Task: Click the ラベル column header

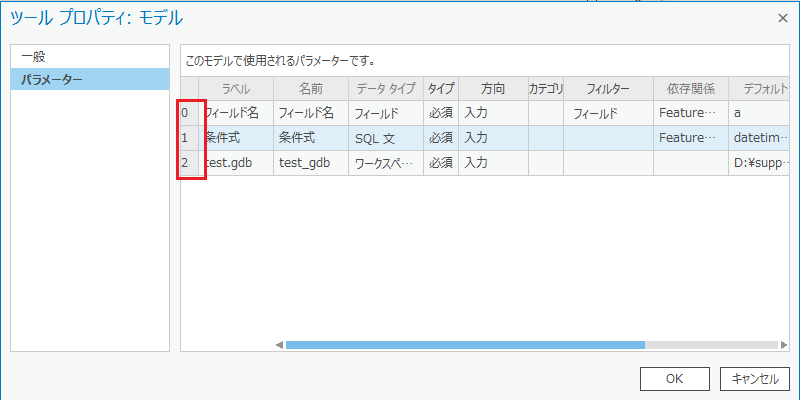Action: coord(236,89)
